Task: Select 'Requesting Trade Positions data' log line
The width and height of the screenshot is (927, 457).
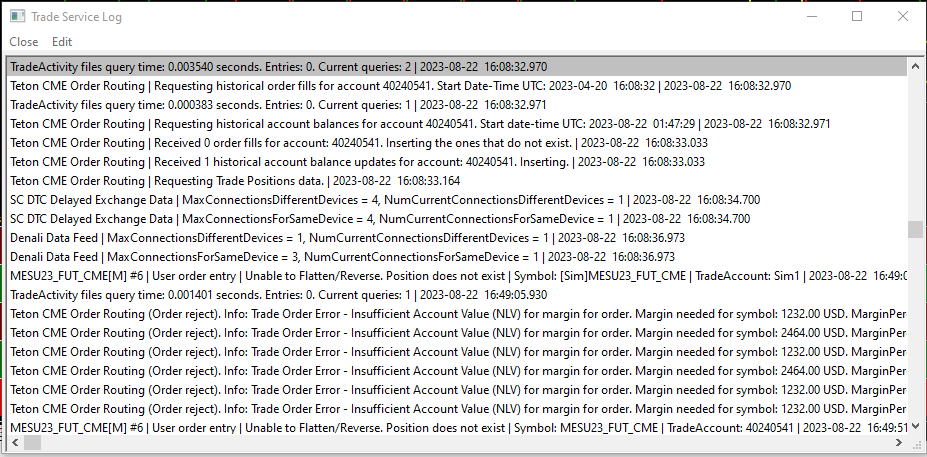Action: pos(456,180)
